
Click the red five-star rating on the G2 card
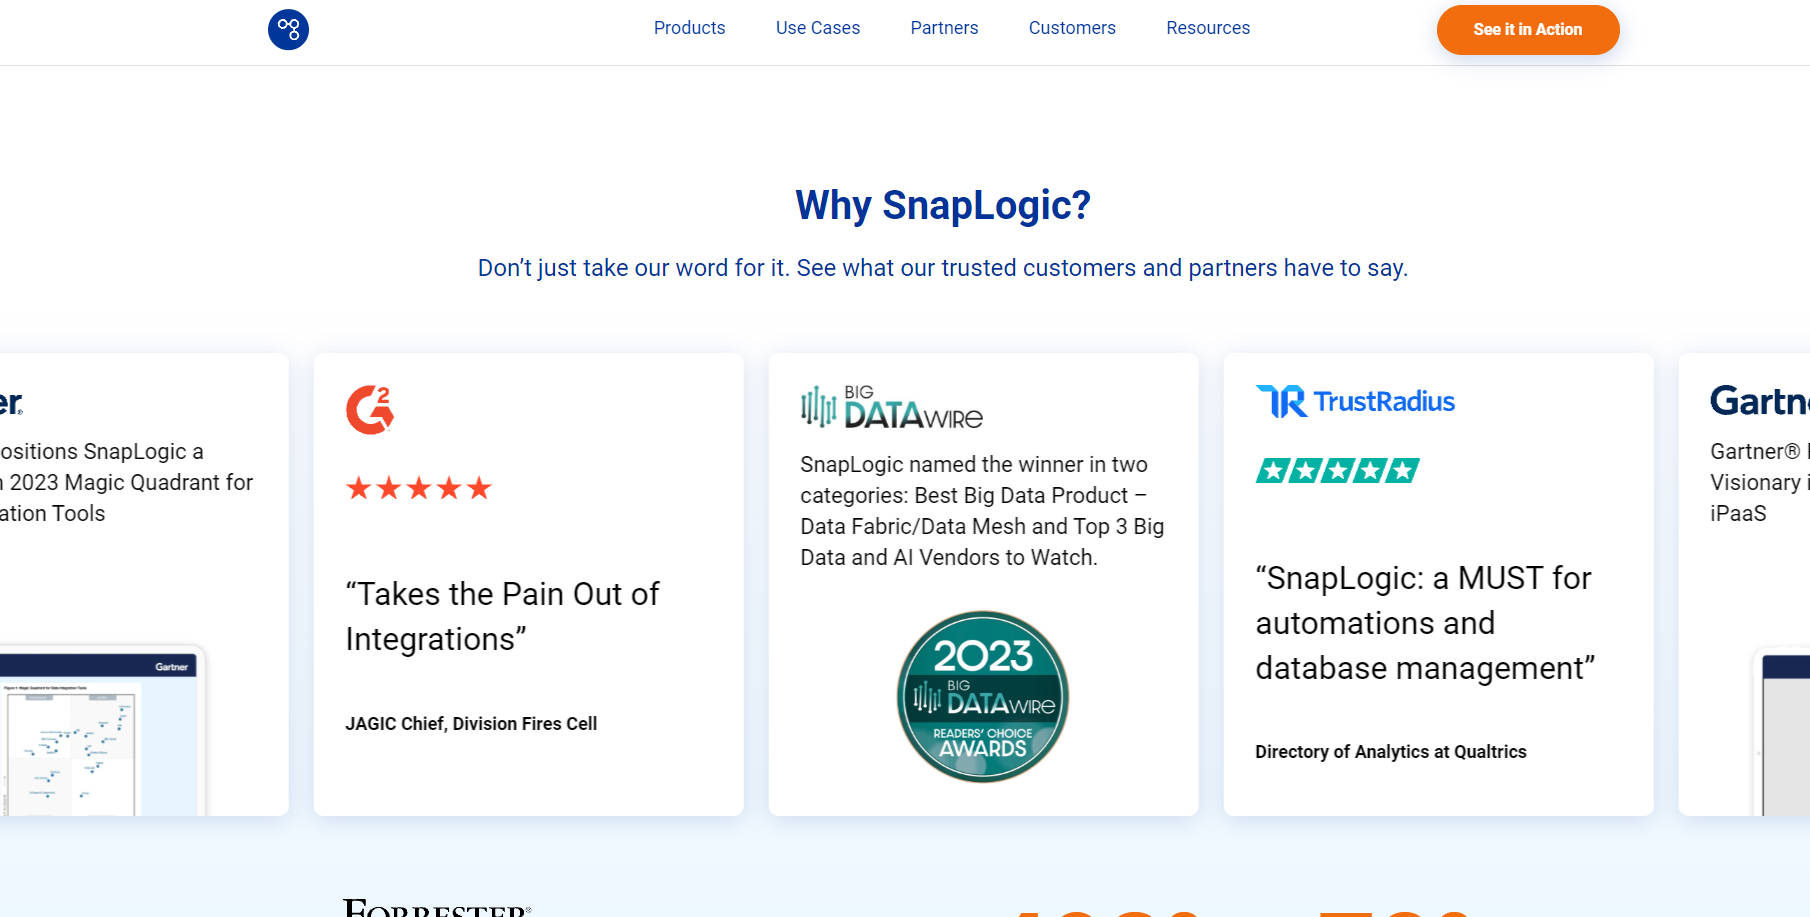coord(418,489)
